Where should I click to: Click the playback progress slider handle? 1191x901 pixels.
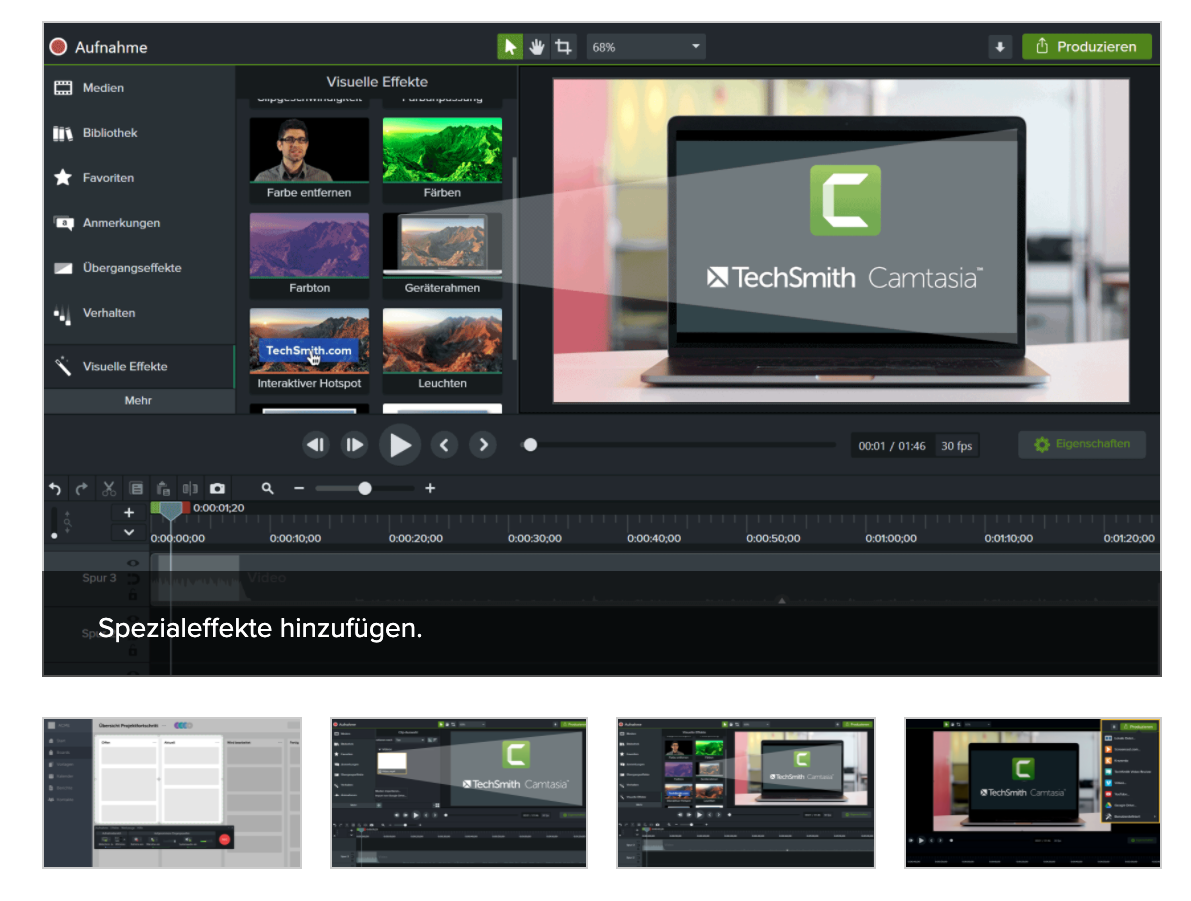530,445
